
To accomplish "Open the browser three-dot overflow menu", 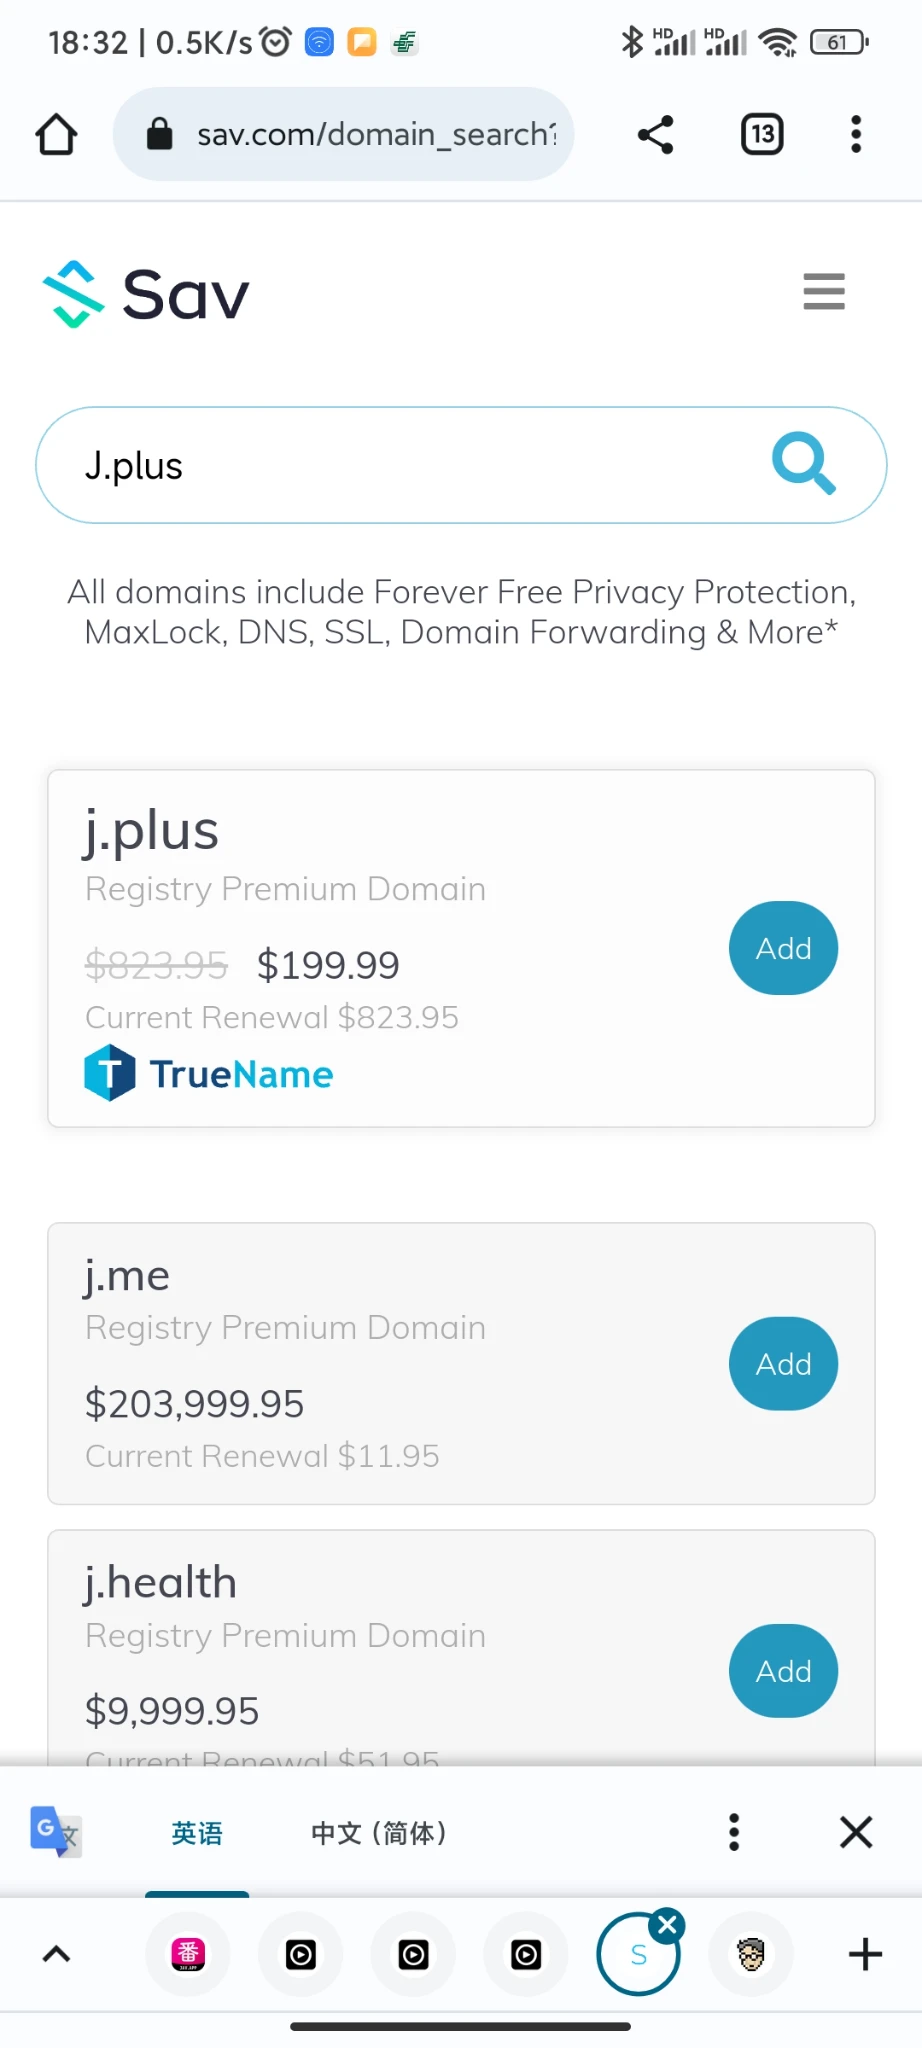I will 856,135.
